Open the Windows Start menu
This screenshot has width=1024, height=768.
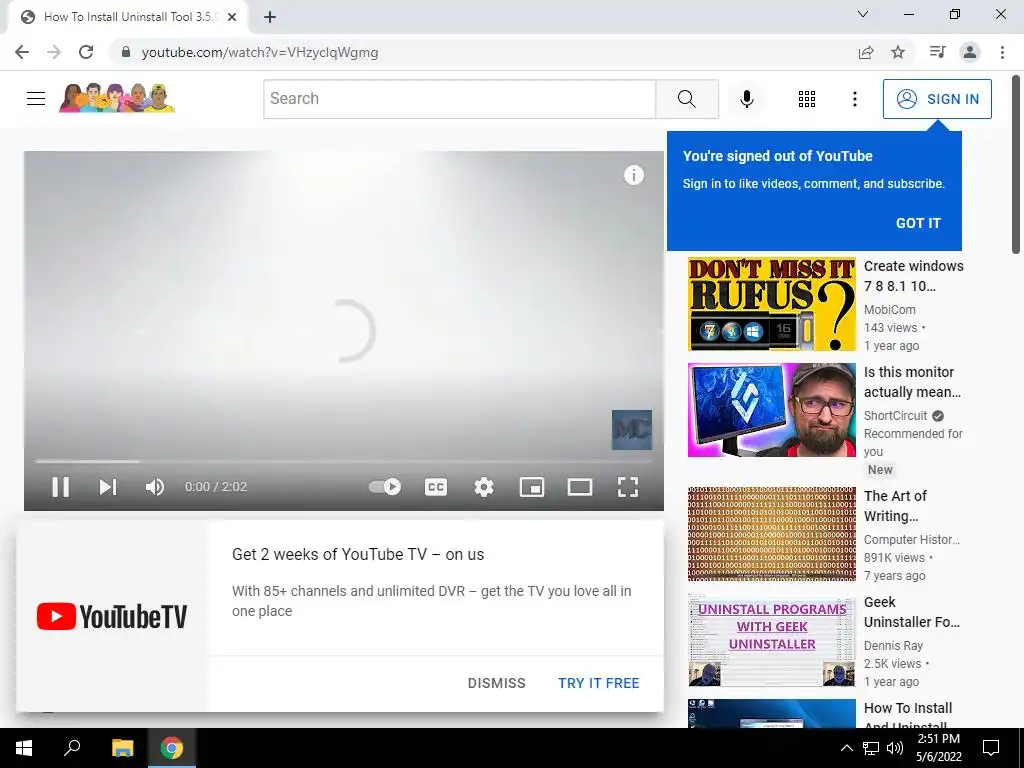click(24, 748)
